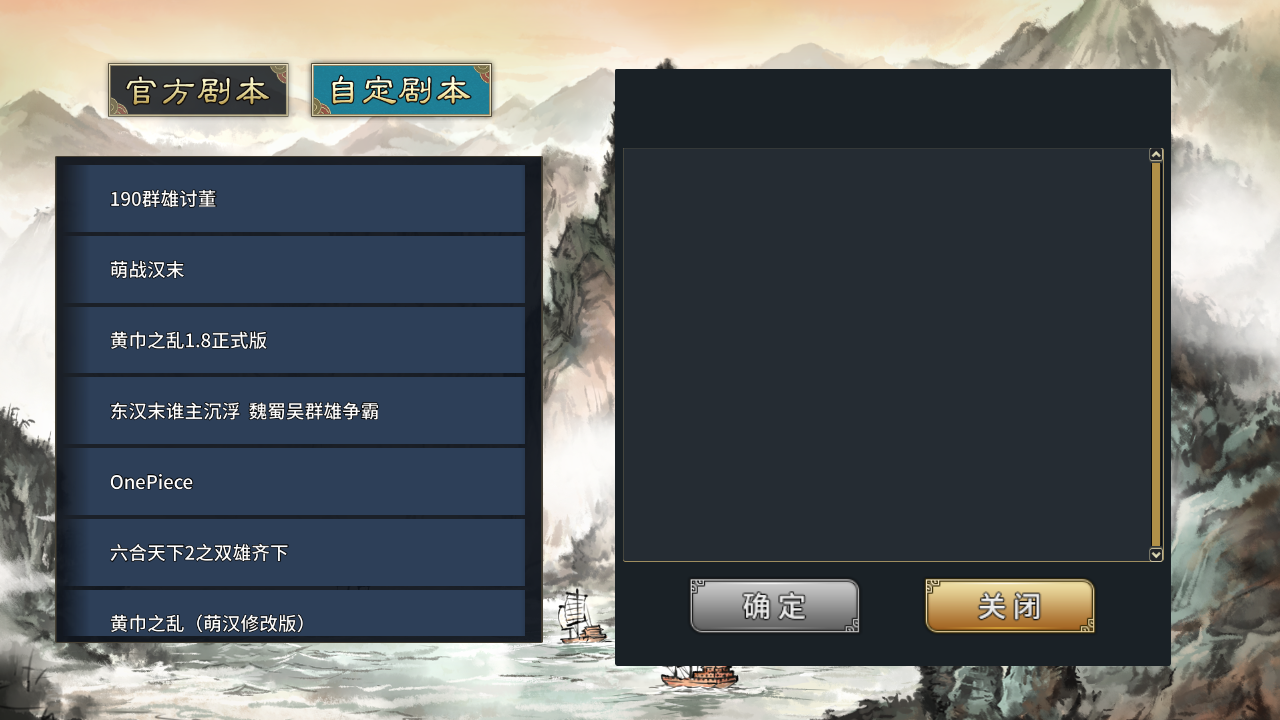
Task: Confirm selection with the 确定 button
Action: (775, 606)
